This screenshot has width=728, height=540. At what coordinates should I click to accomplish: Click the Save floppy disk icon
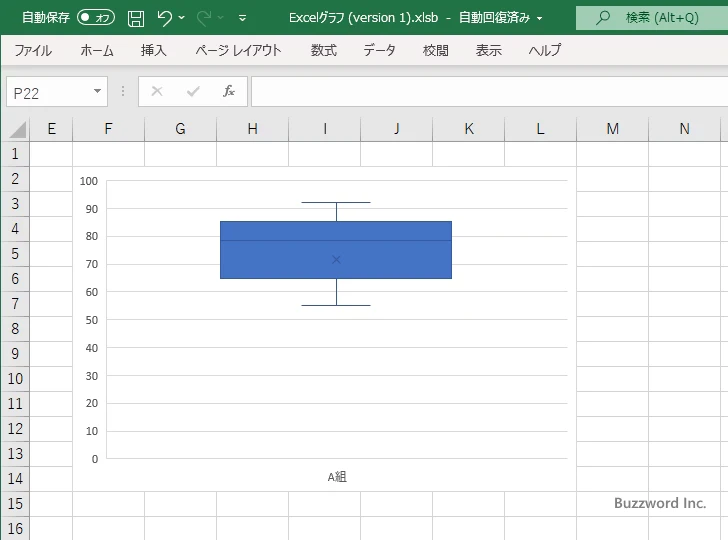click(x=136, y=18)
